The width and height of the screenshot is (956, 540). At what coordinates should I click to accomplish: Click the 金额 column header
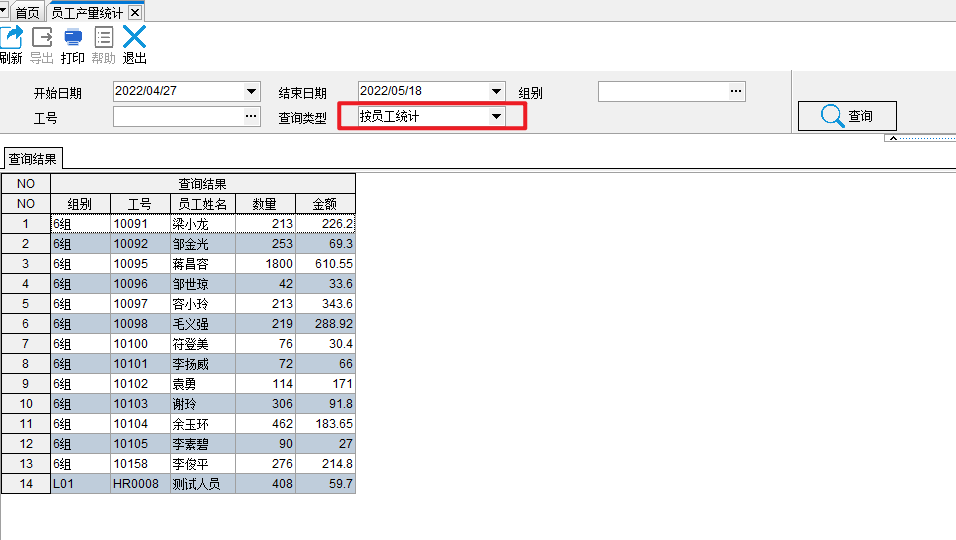coord(325,204)
